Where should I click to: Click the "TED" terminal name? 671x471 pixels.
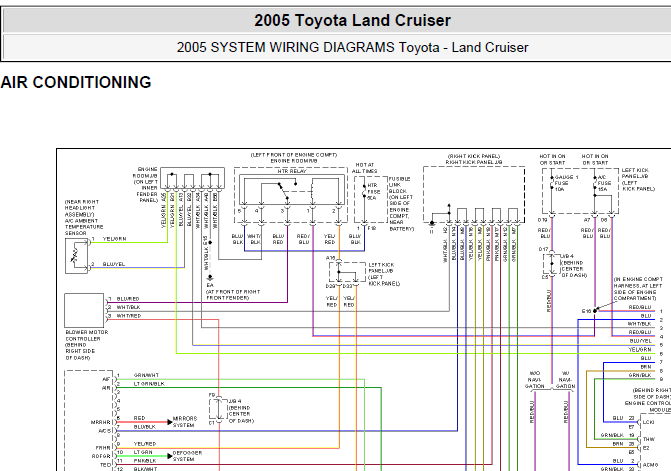click(105, 465)
